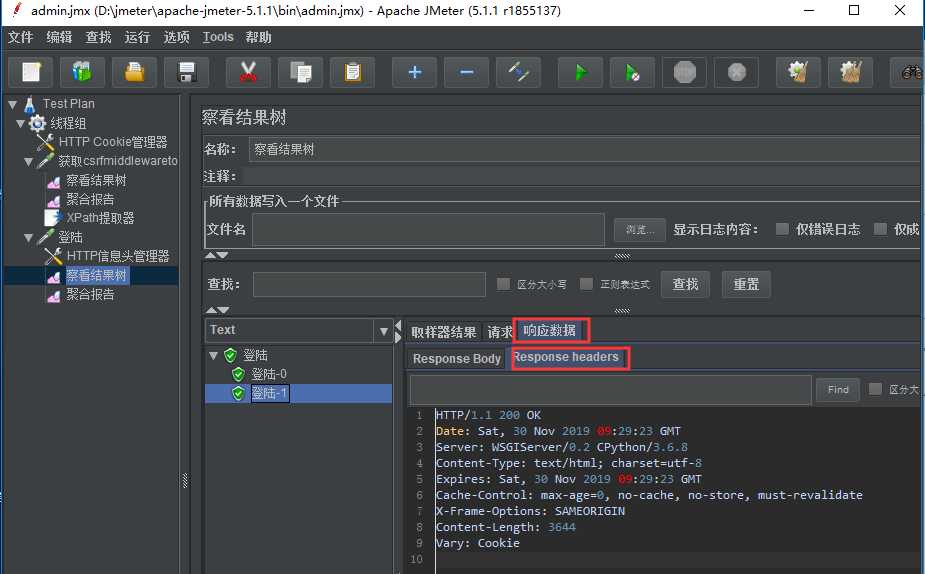Switch to the Response Body tab
The image size is (925, 574).
(x=457, y=359)
